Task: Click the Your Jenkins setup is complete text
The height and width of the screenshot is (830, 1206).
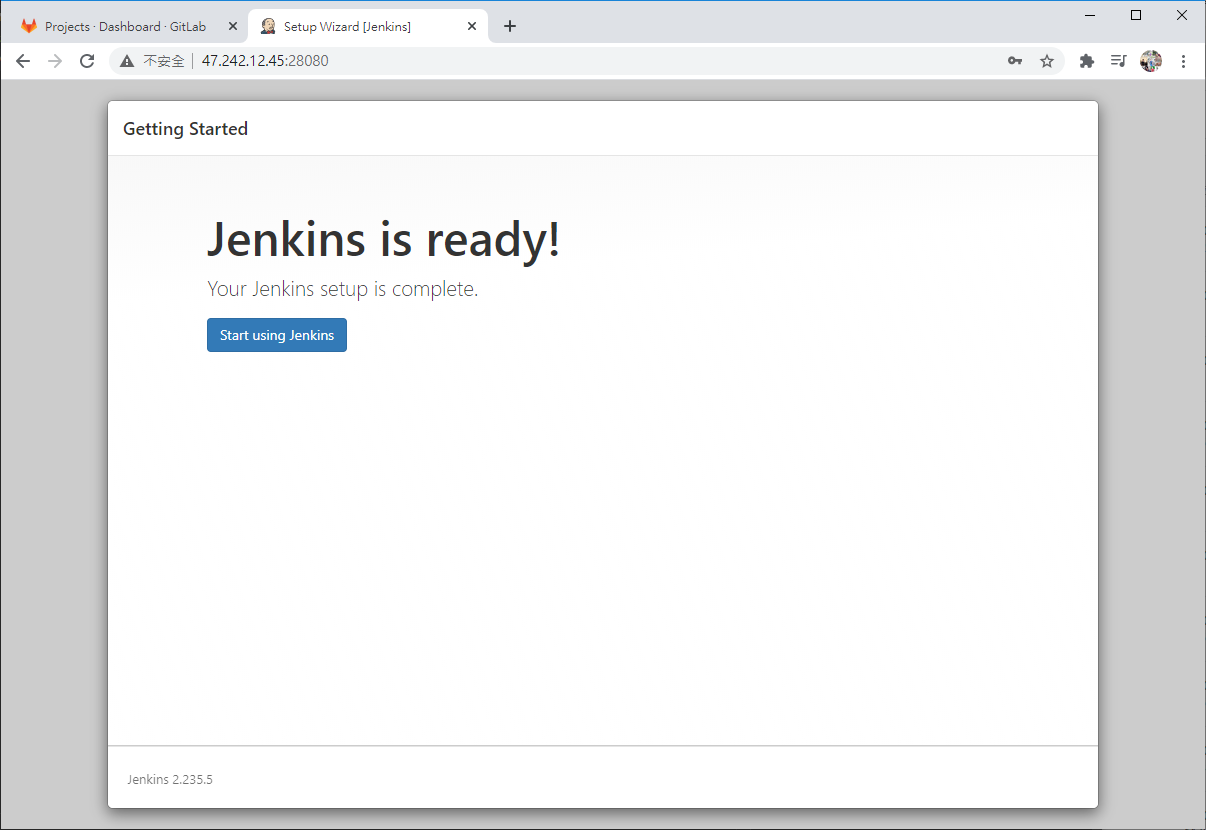Action: pos(342,290)
